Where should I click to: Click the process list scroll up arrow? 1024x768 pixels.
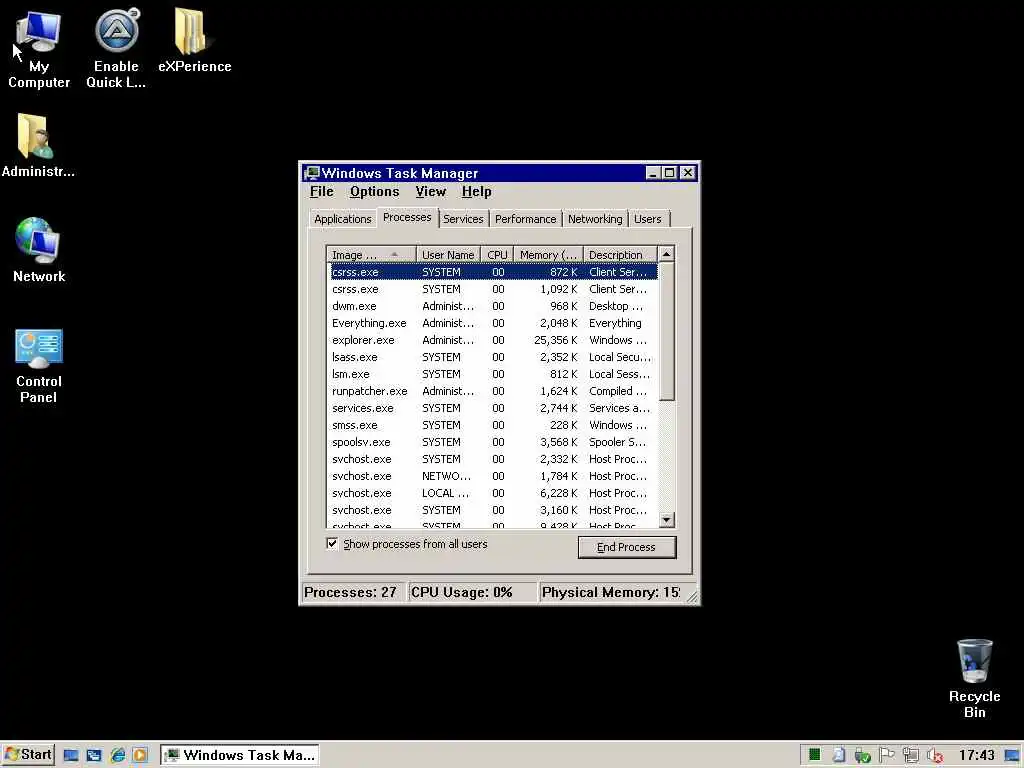[x=666, y=254]
